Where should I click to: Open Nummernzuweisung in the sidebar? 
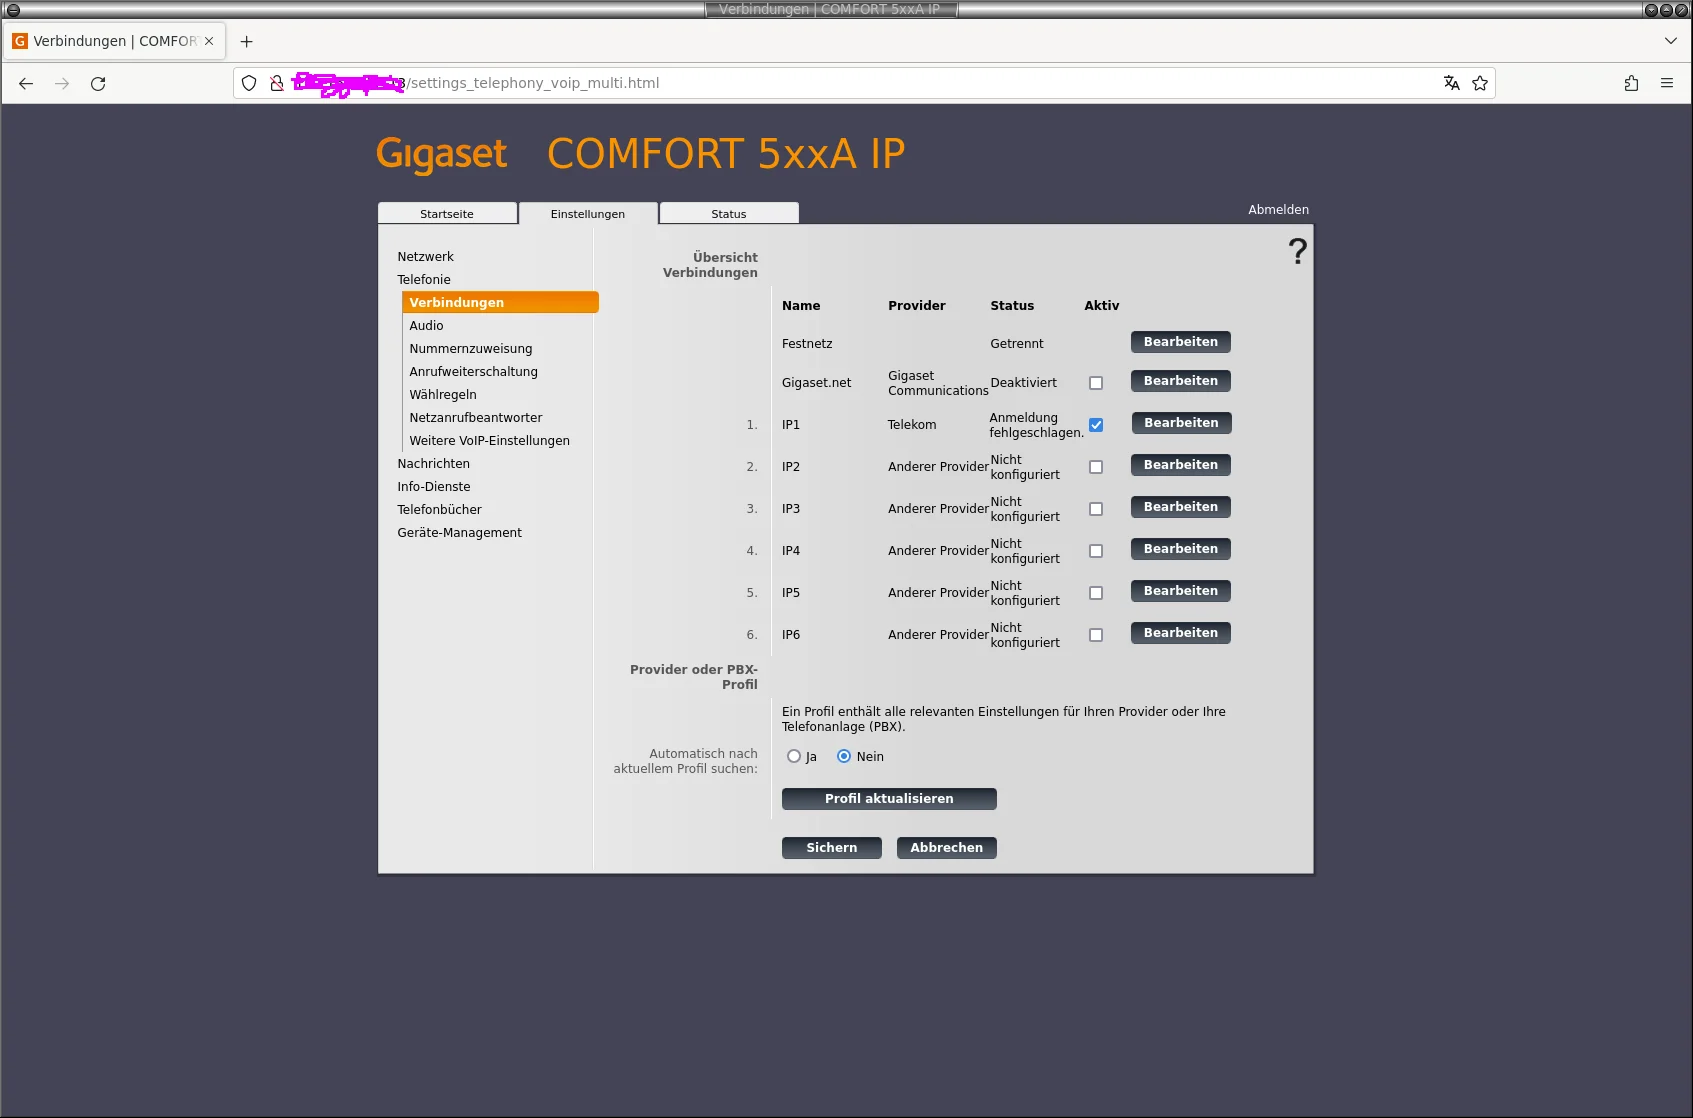pyautogui.click(x=471, y=349)
